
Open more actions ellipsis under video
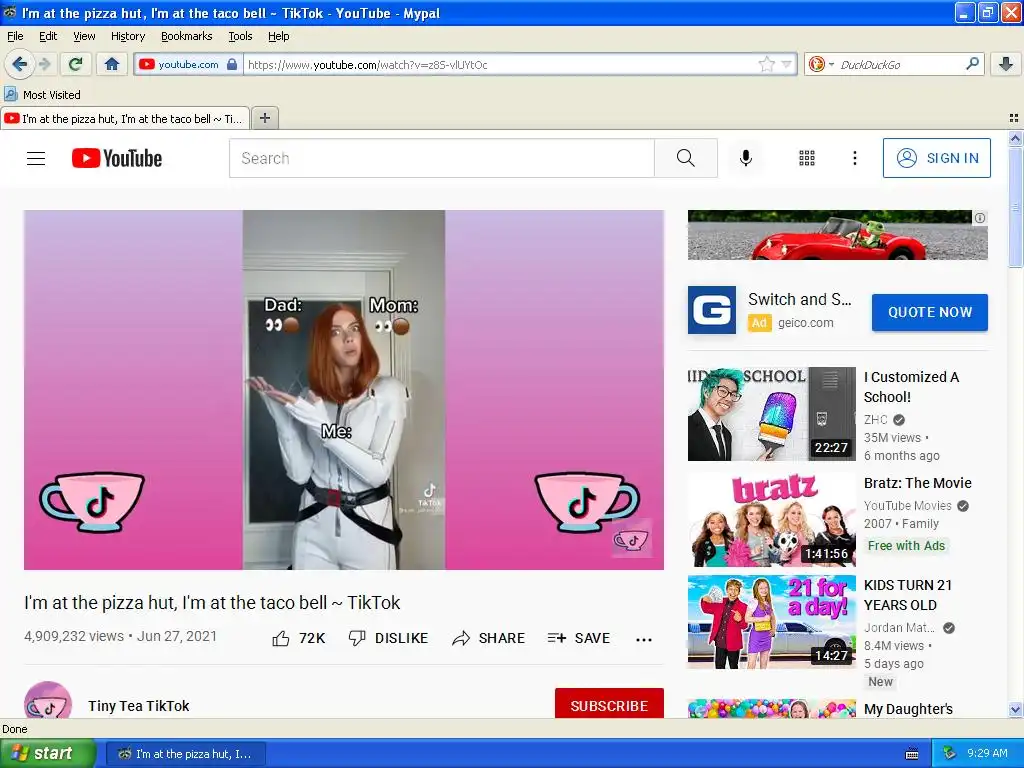(644, 639)
